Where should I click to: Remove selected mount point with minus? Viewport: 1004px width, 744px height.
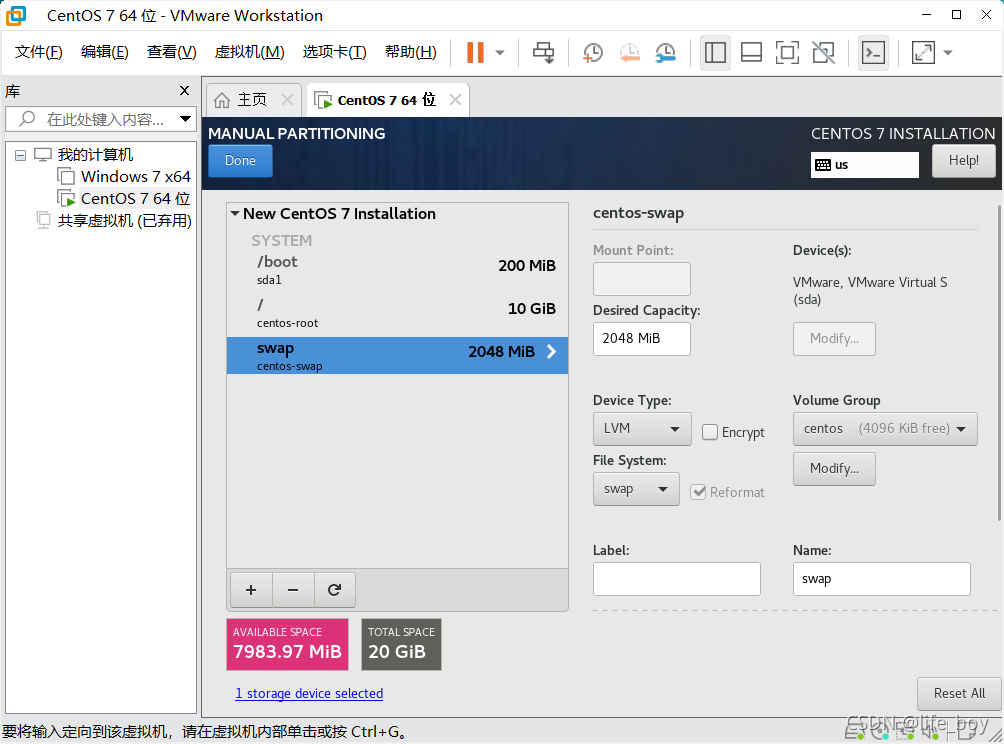[293, 590]
